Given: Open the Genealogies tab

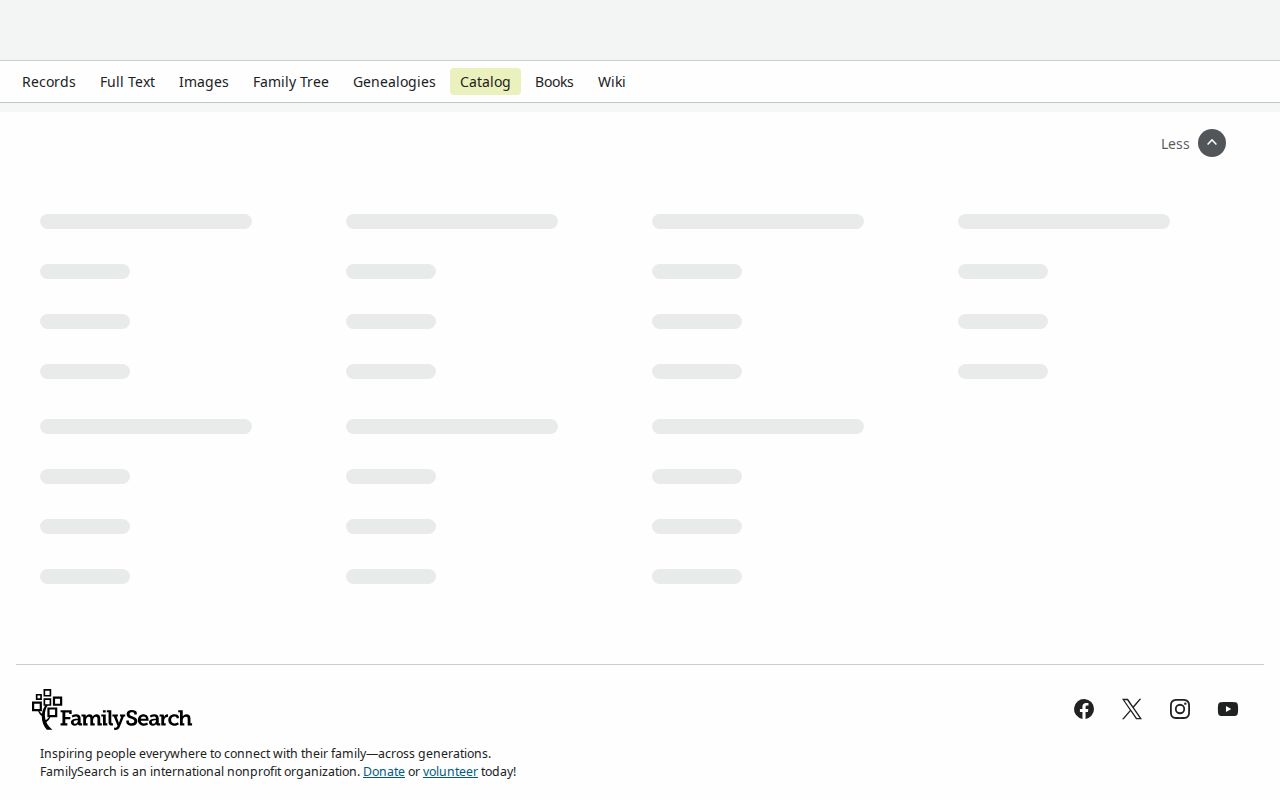Looking at the screenshot, I should click(394, 82).
